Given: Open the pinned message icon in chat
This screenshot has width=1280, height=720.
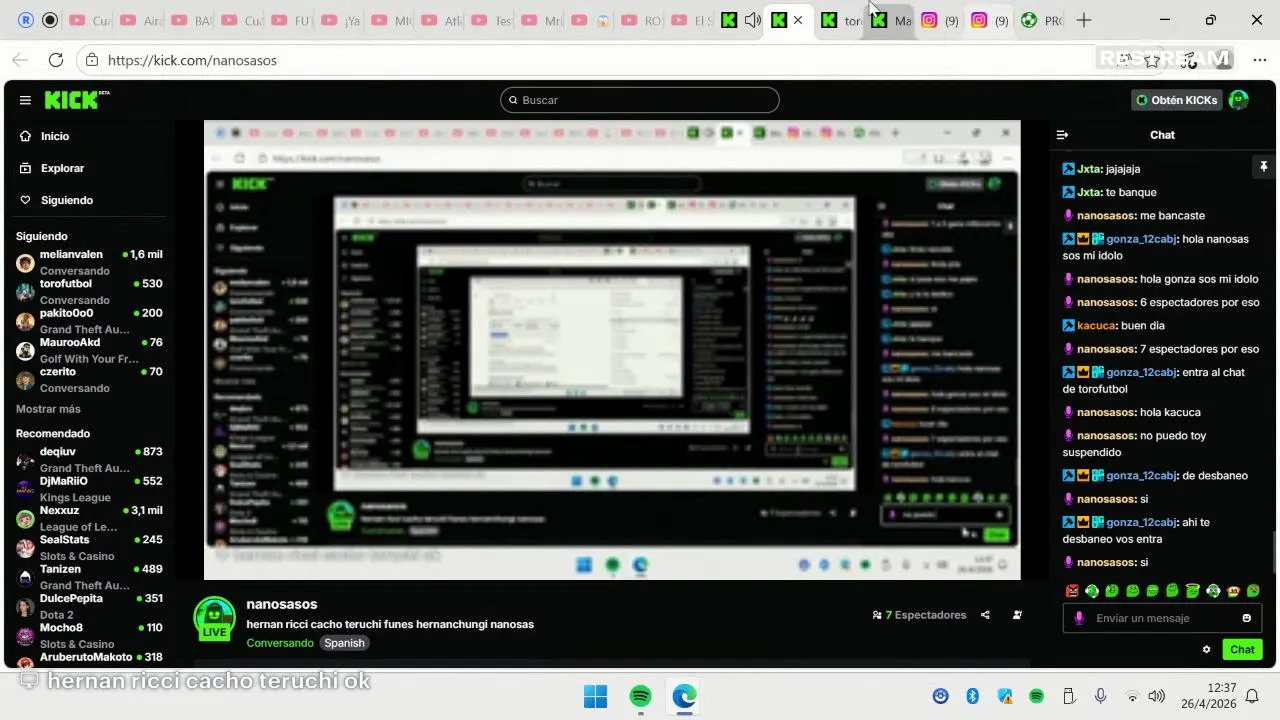Looking at the screenshot, I should coord(1264,167).
